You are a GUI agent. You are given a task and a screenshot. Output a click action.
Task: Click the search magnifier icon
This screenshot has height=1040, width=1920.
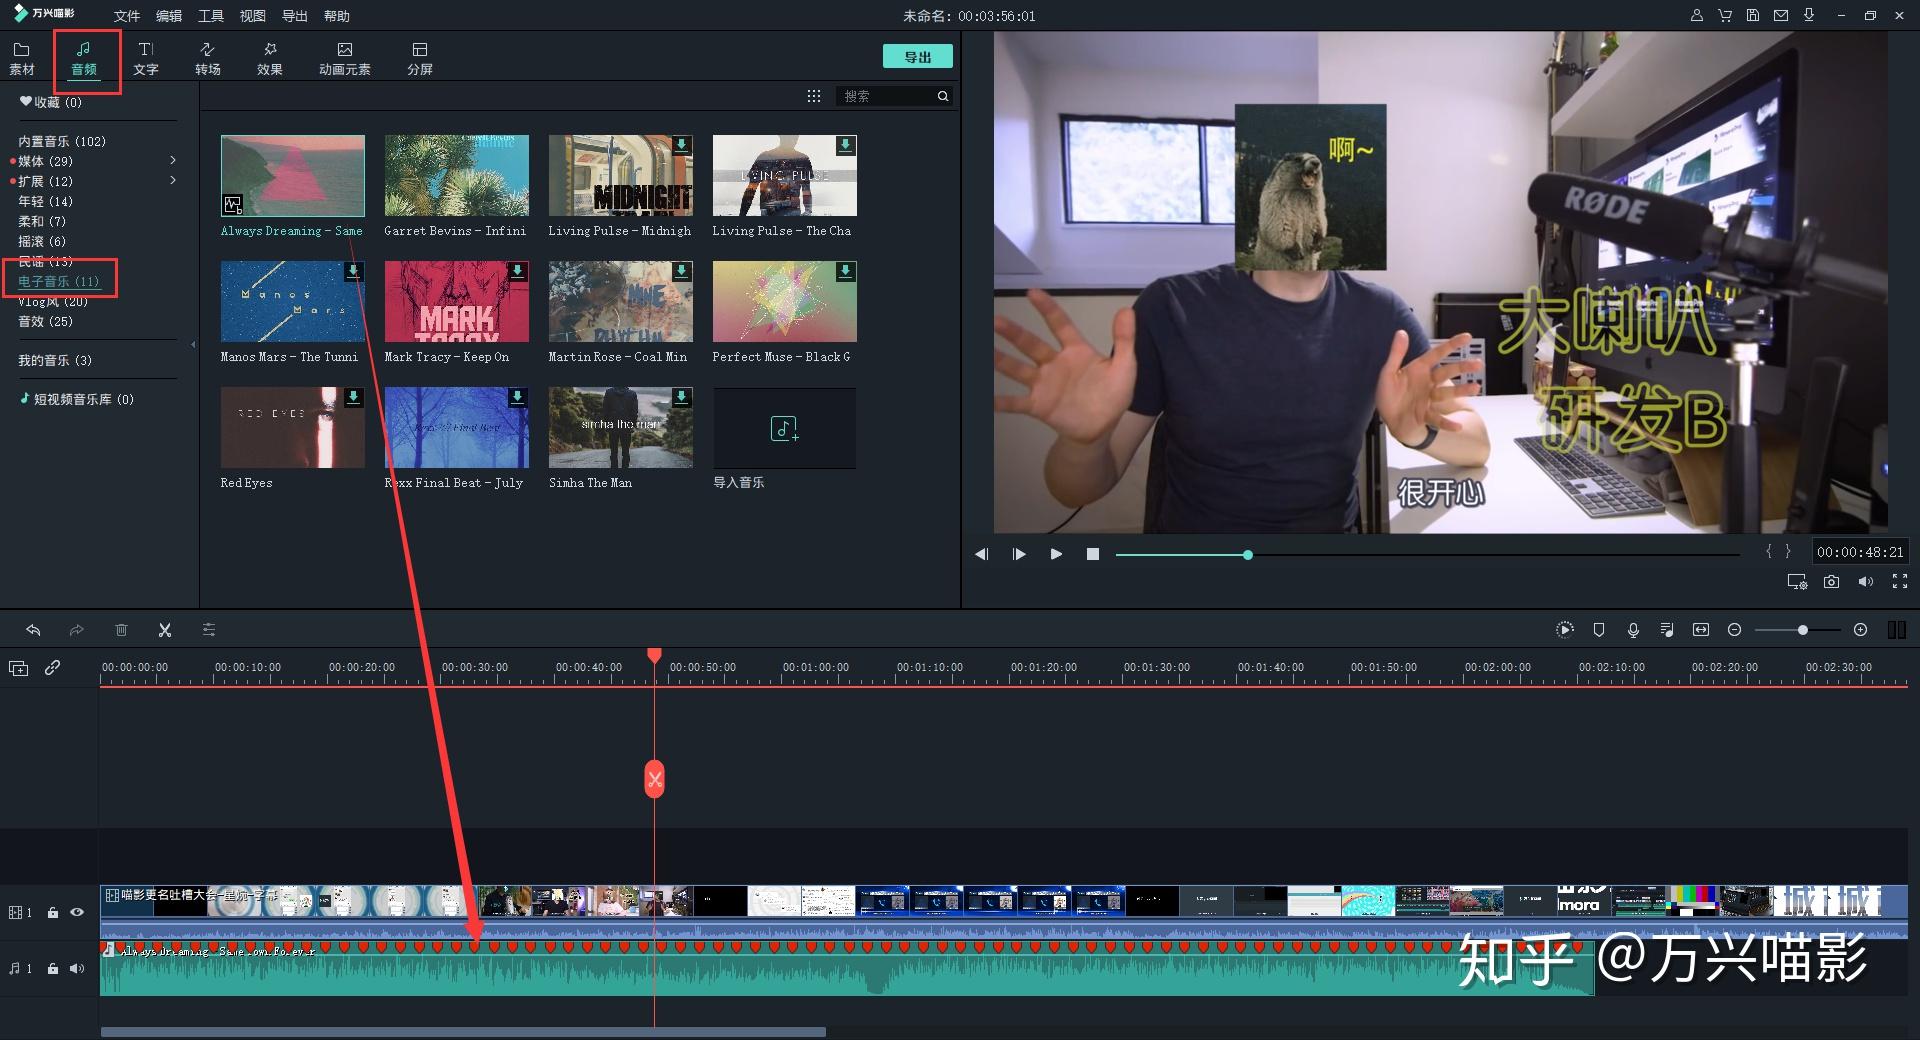tap(943, 96)
